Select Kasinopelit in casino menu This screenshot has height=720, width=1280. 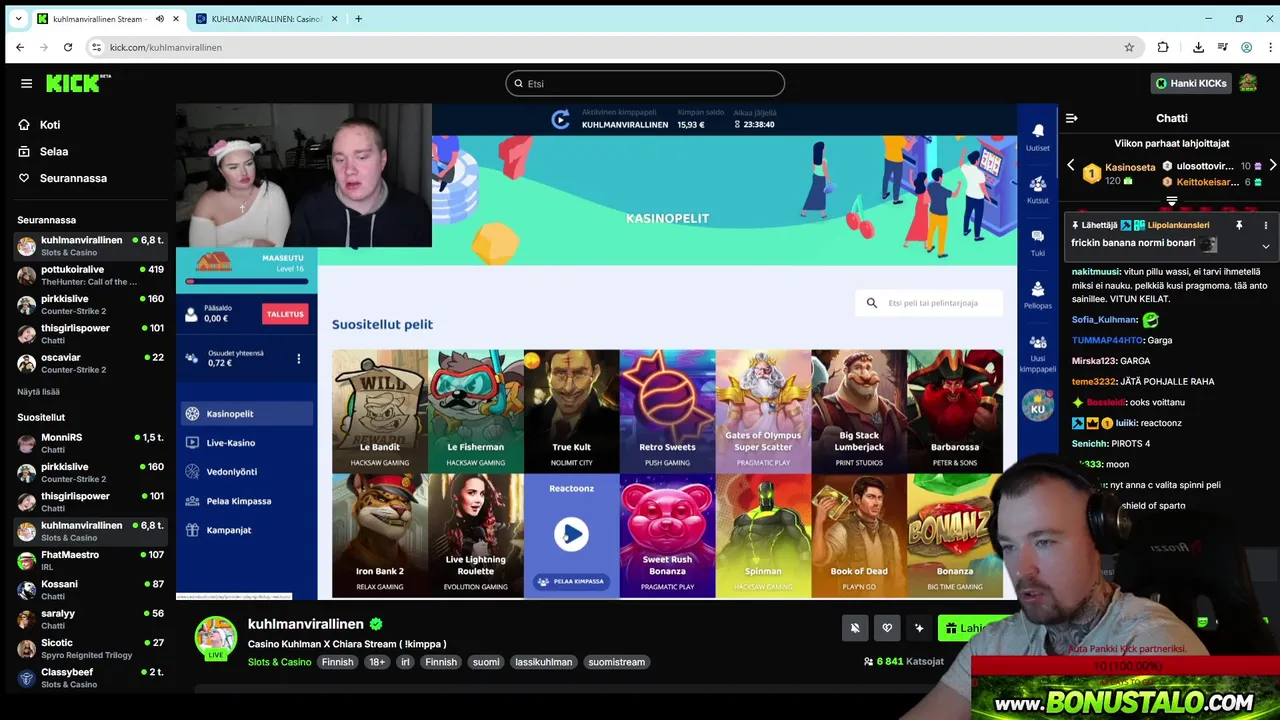tap(247, 414)
